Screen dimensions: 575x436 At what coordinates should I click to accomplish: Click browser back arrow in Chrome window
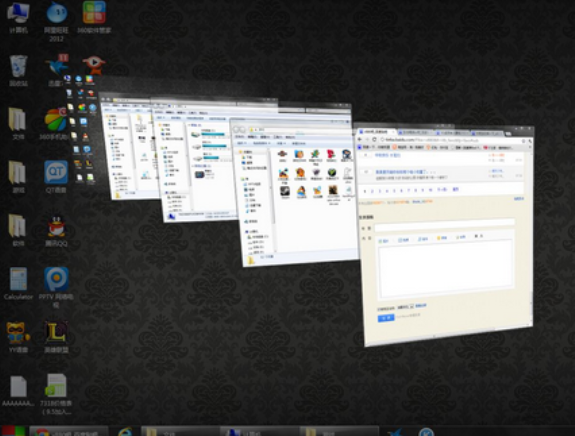pos(360,139)
